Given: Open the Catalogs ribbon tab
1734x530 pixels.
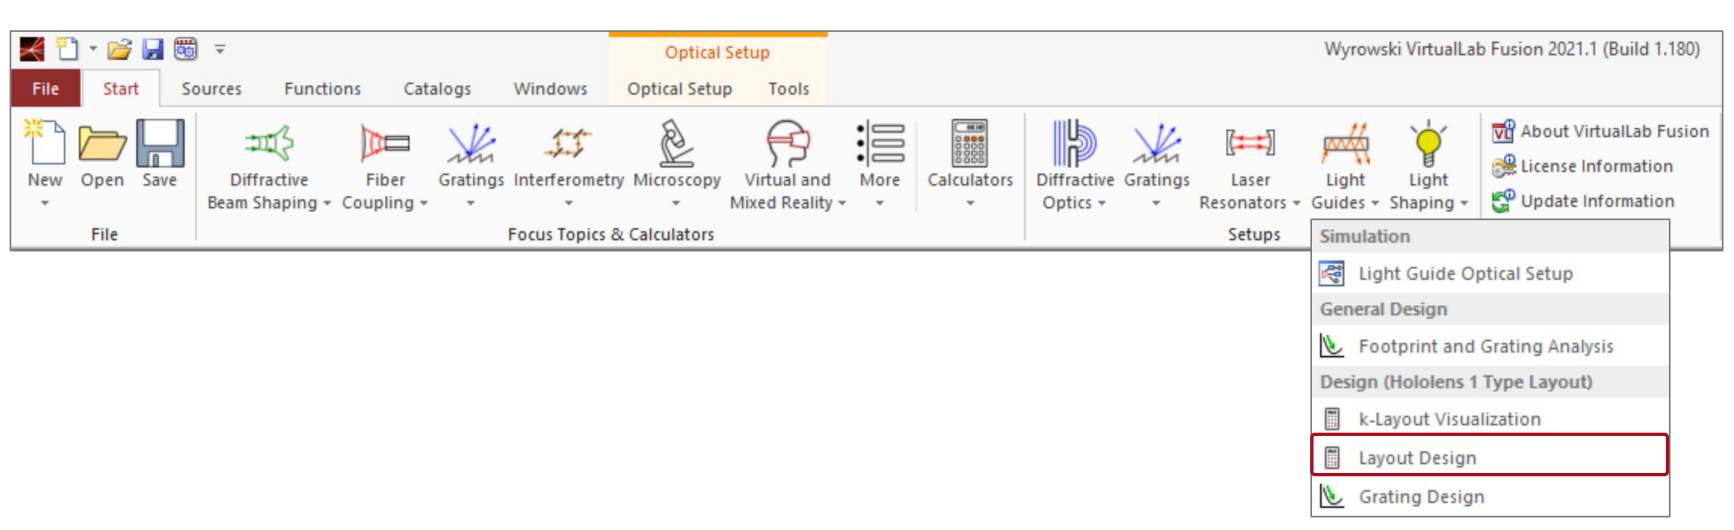Looking at the screenshot, I should (x=437, y=89).
